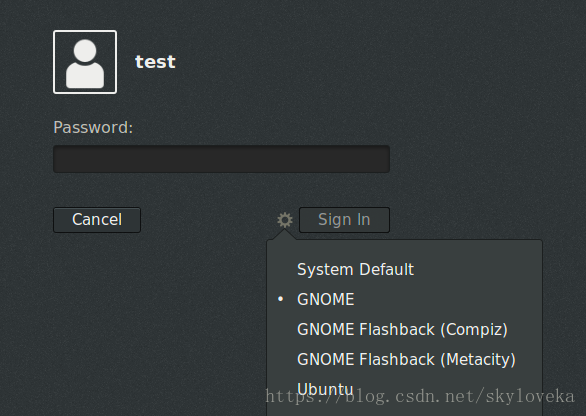Pick the Compiz flashback desktop entry

403,330
